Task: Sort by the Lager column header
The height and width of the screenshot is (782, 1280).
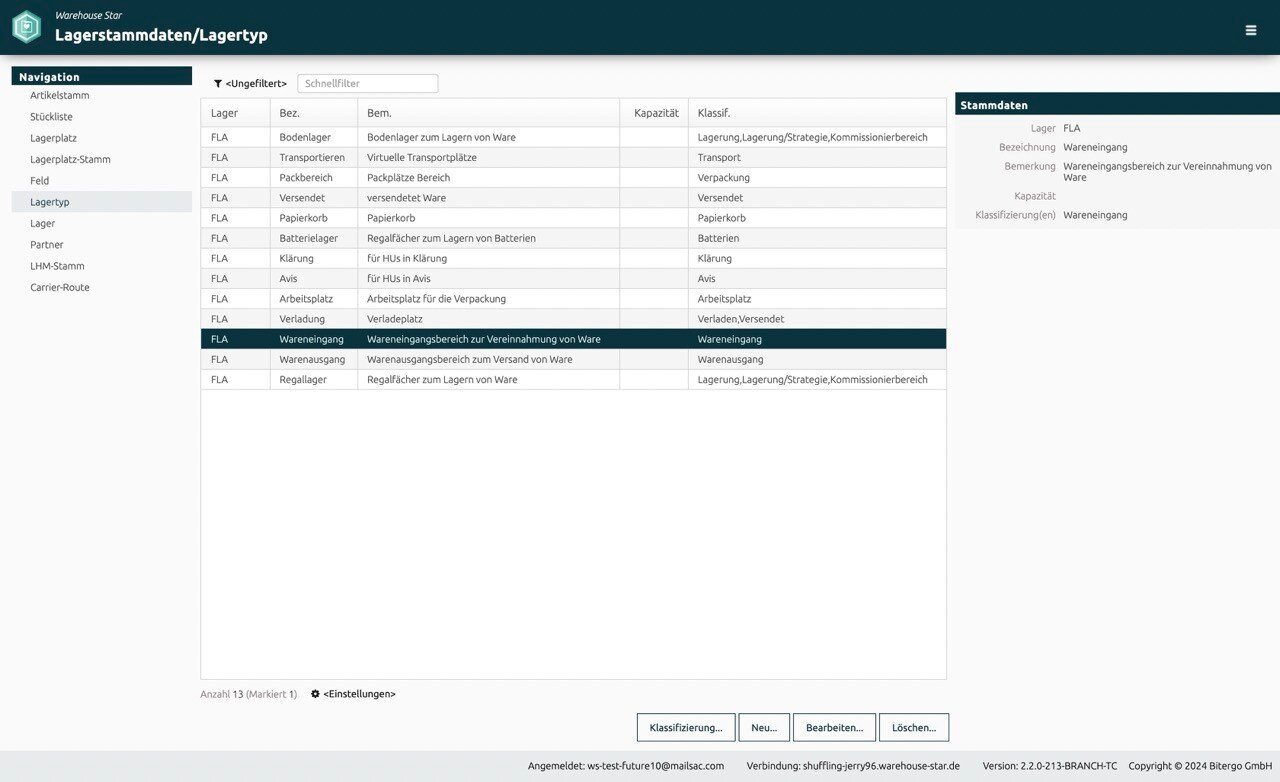Action: (235, 113)
